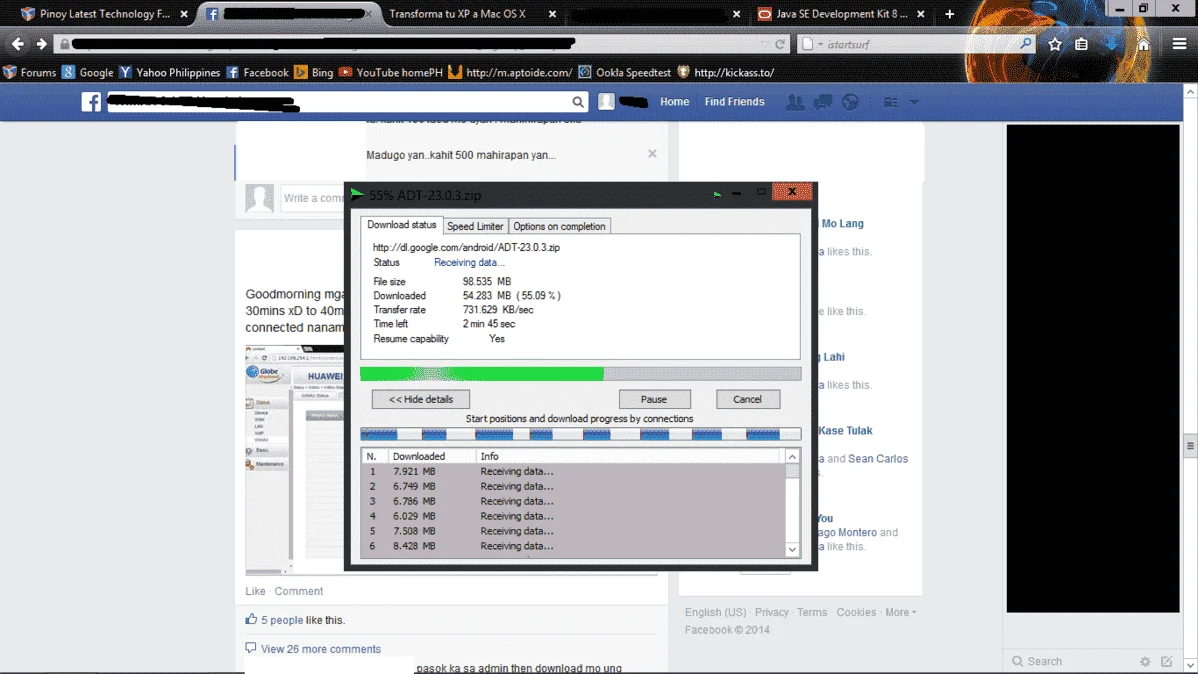Click the thumbs-up icon beside 5 people
This screenshot has width=1198, height=674.
point(251,619)
